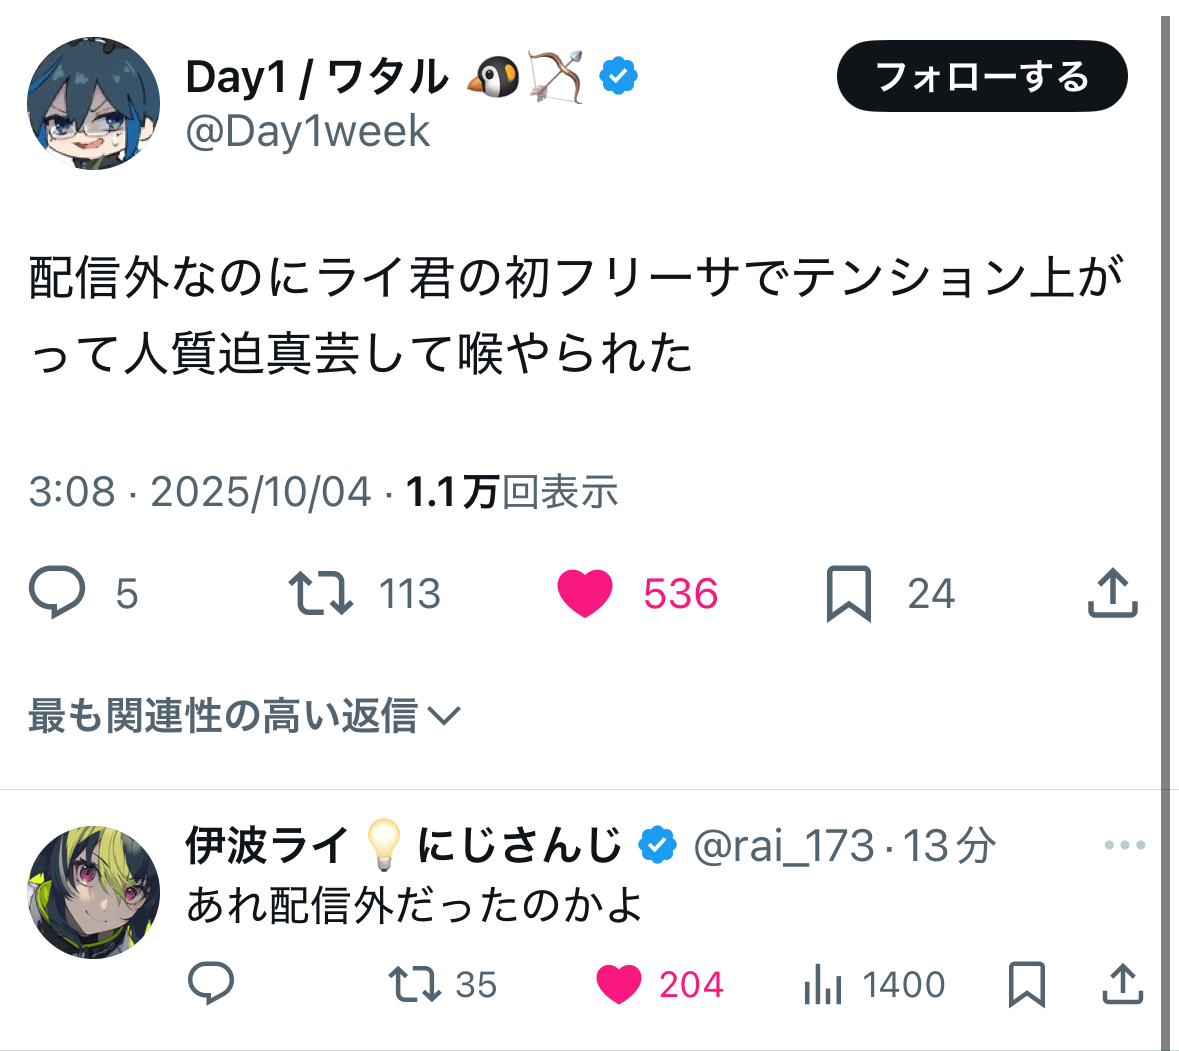Open 伊波ライ's profile avatar
This screenshot has width=1179, height=1051.
pyautogui.click(x=93, y=892)
